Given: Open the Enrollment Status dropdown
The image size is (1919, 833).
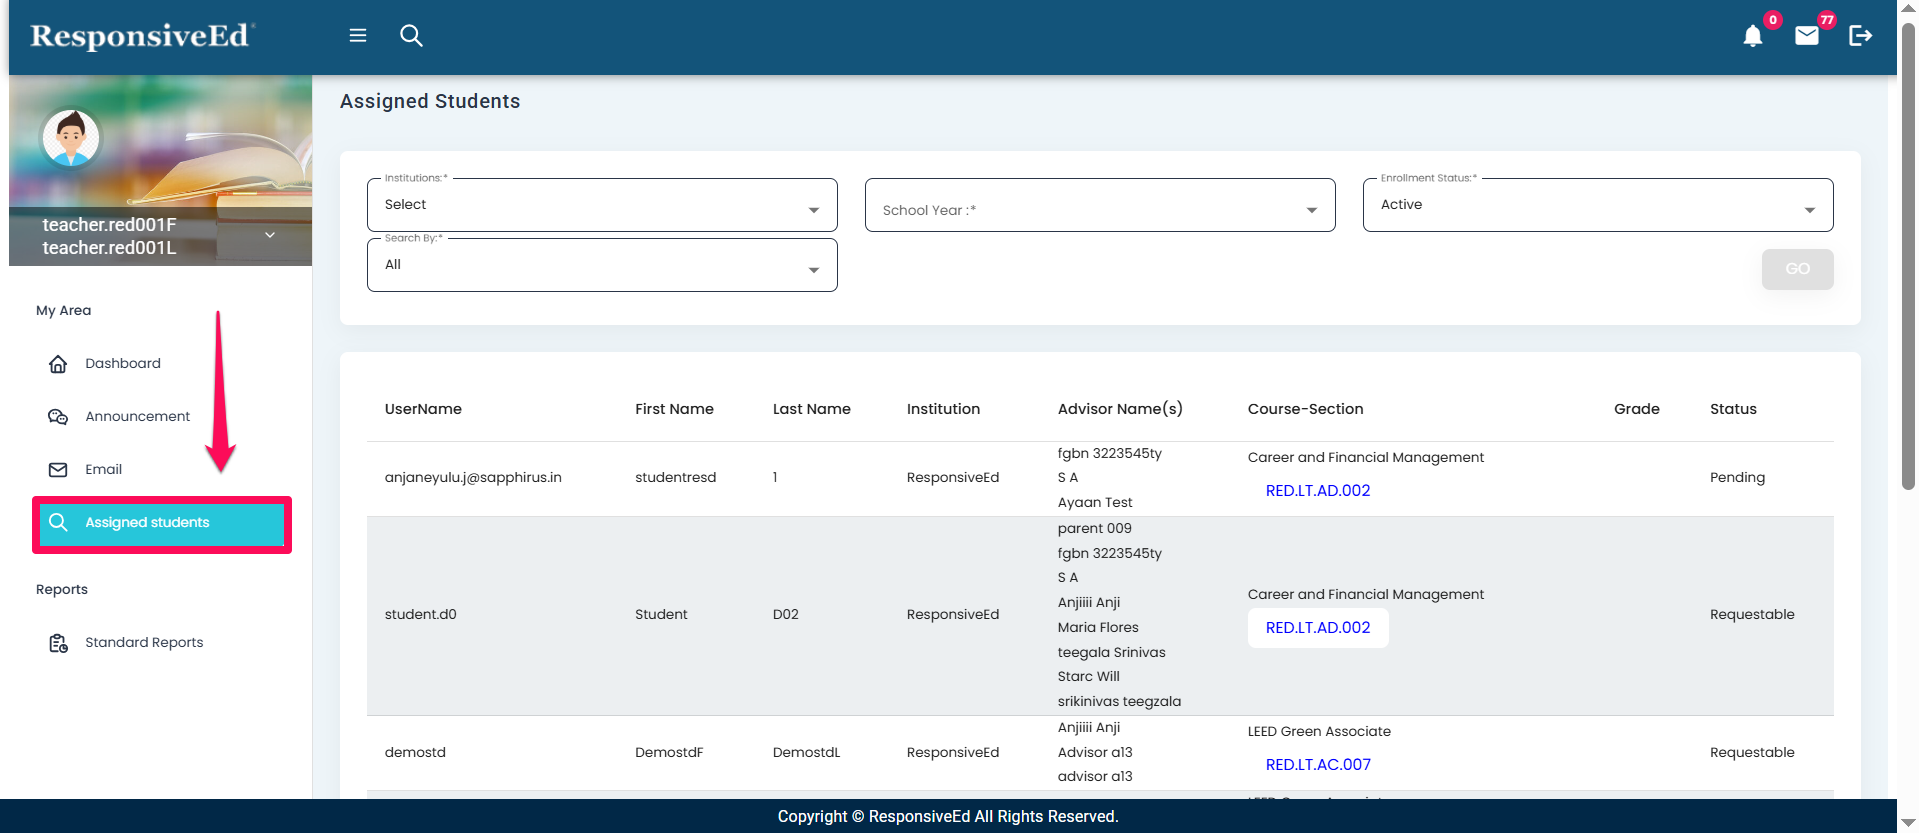Looking at the screenshot, I should pos(1597,206).
